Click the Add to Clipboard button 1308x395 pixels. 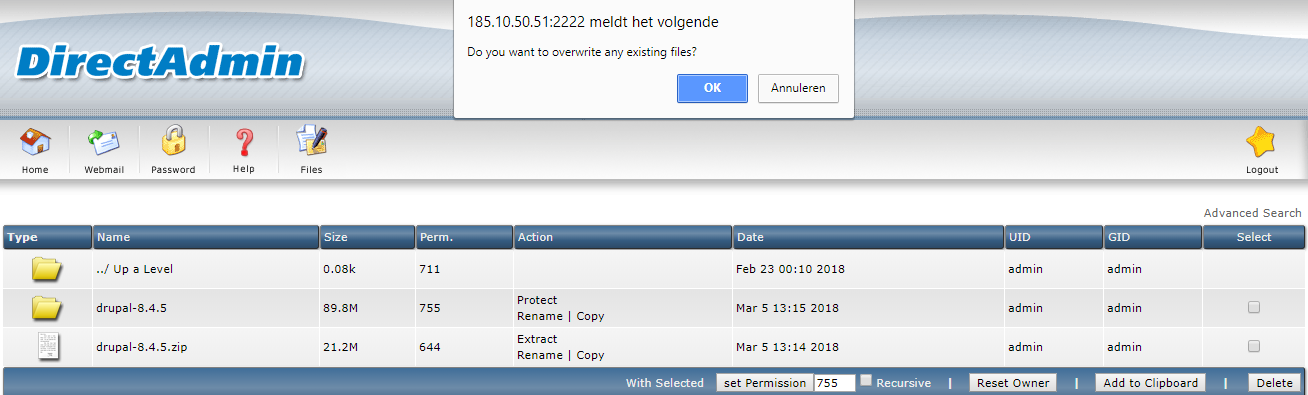click(1150, 383)
